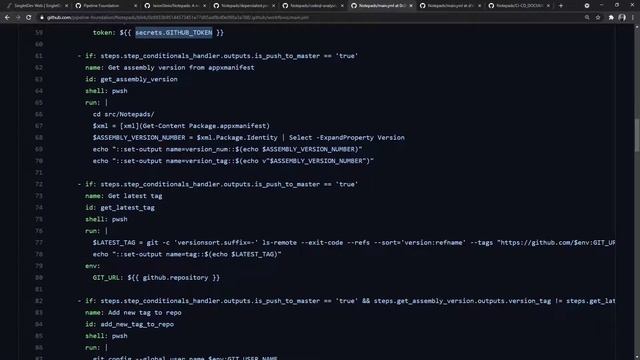Reload the current GitHub page

(29, 18)
